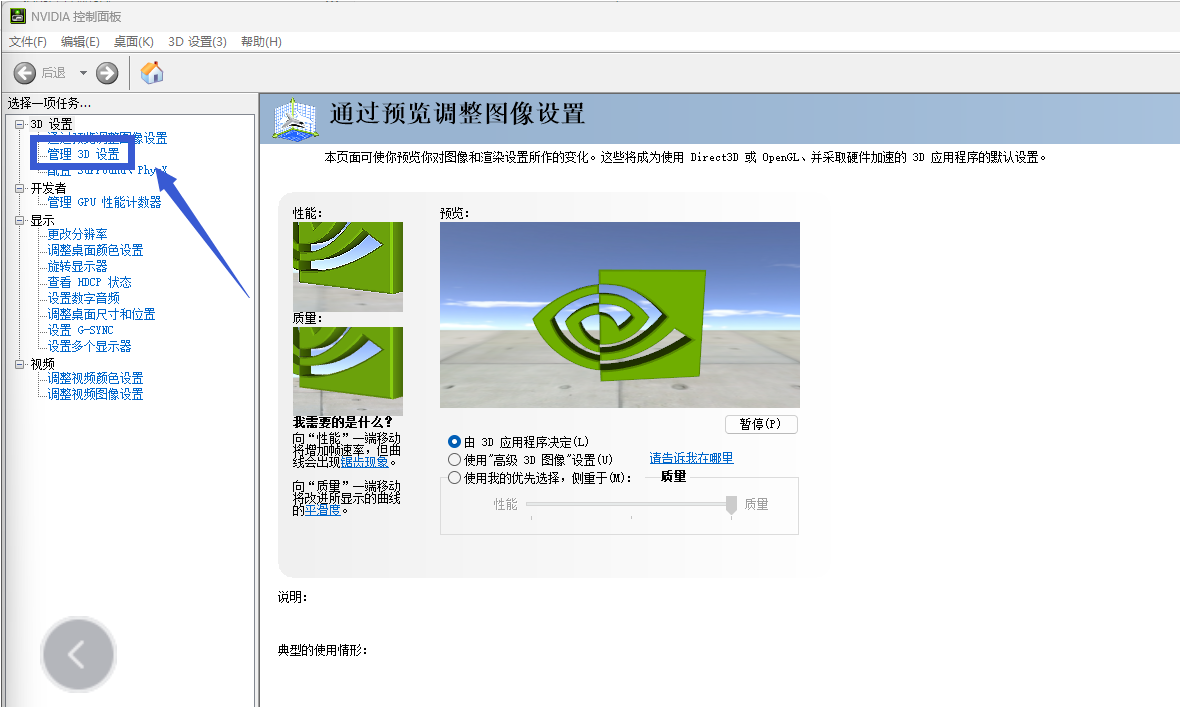This screenshot has width=1180, height=707.
Task: Open the 桌面(K) menu
Action: click(x=133, y=41)
